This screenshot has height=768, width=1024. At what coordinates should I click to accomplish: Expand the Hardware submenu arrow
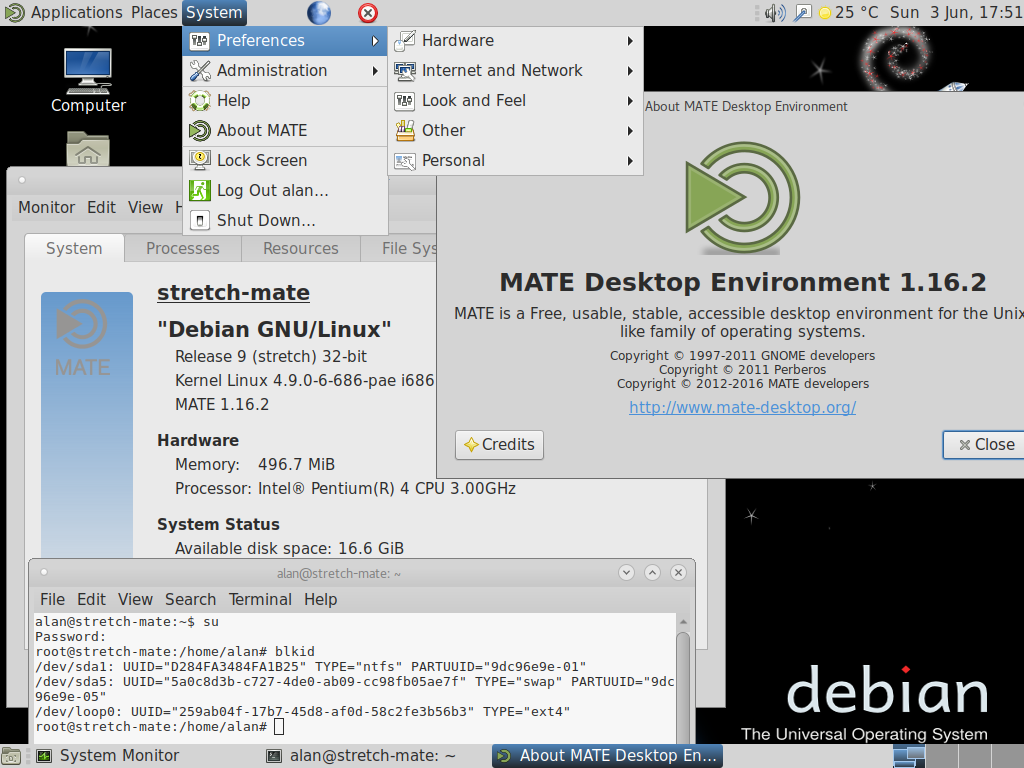[630, 41]
